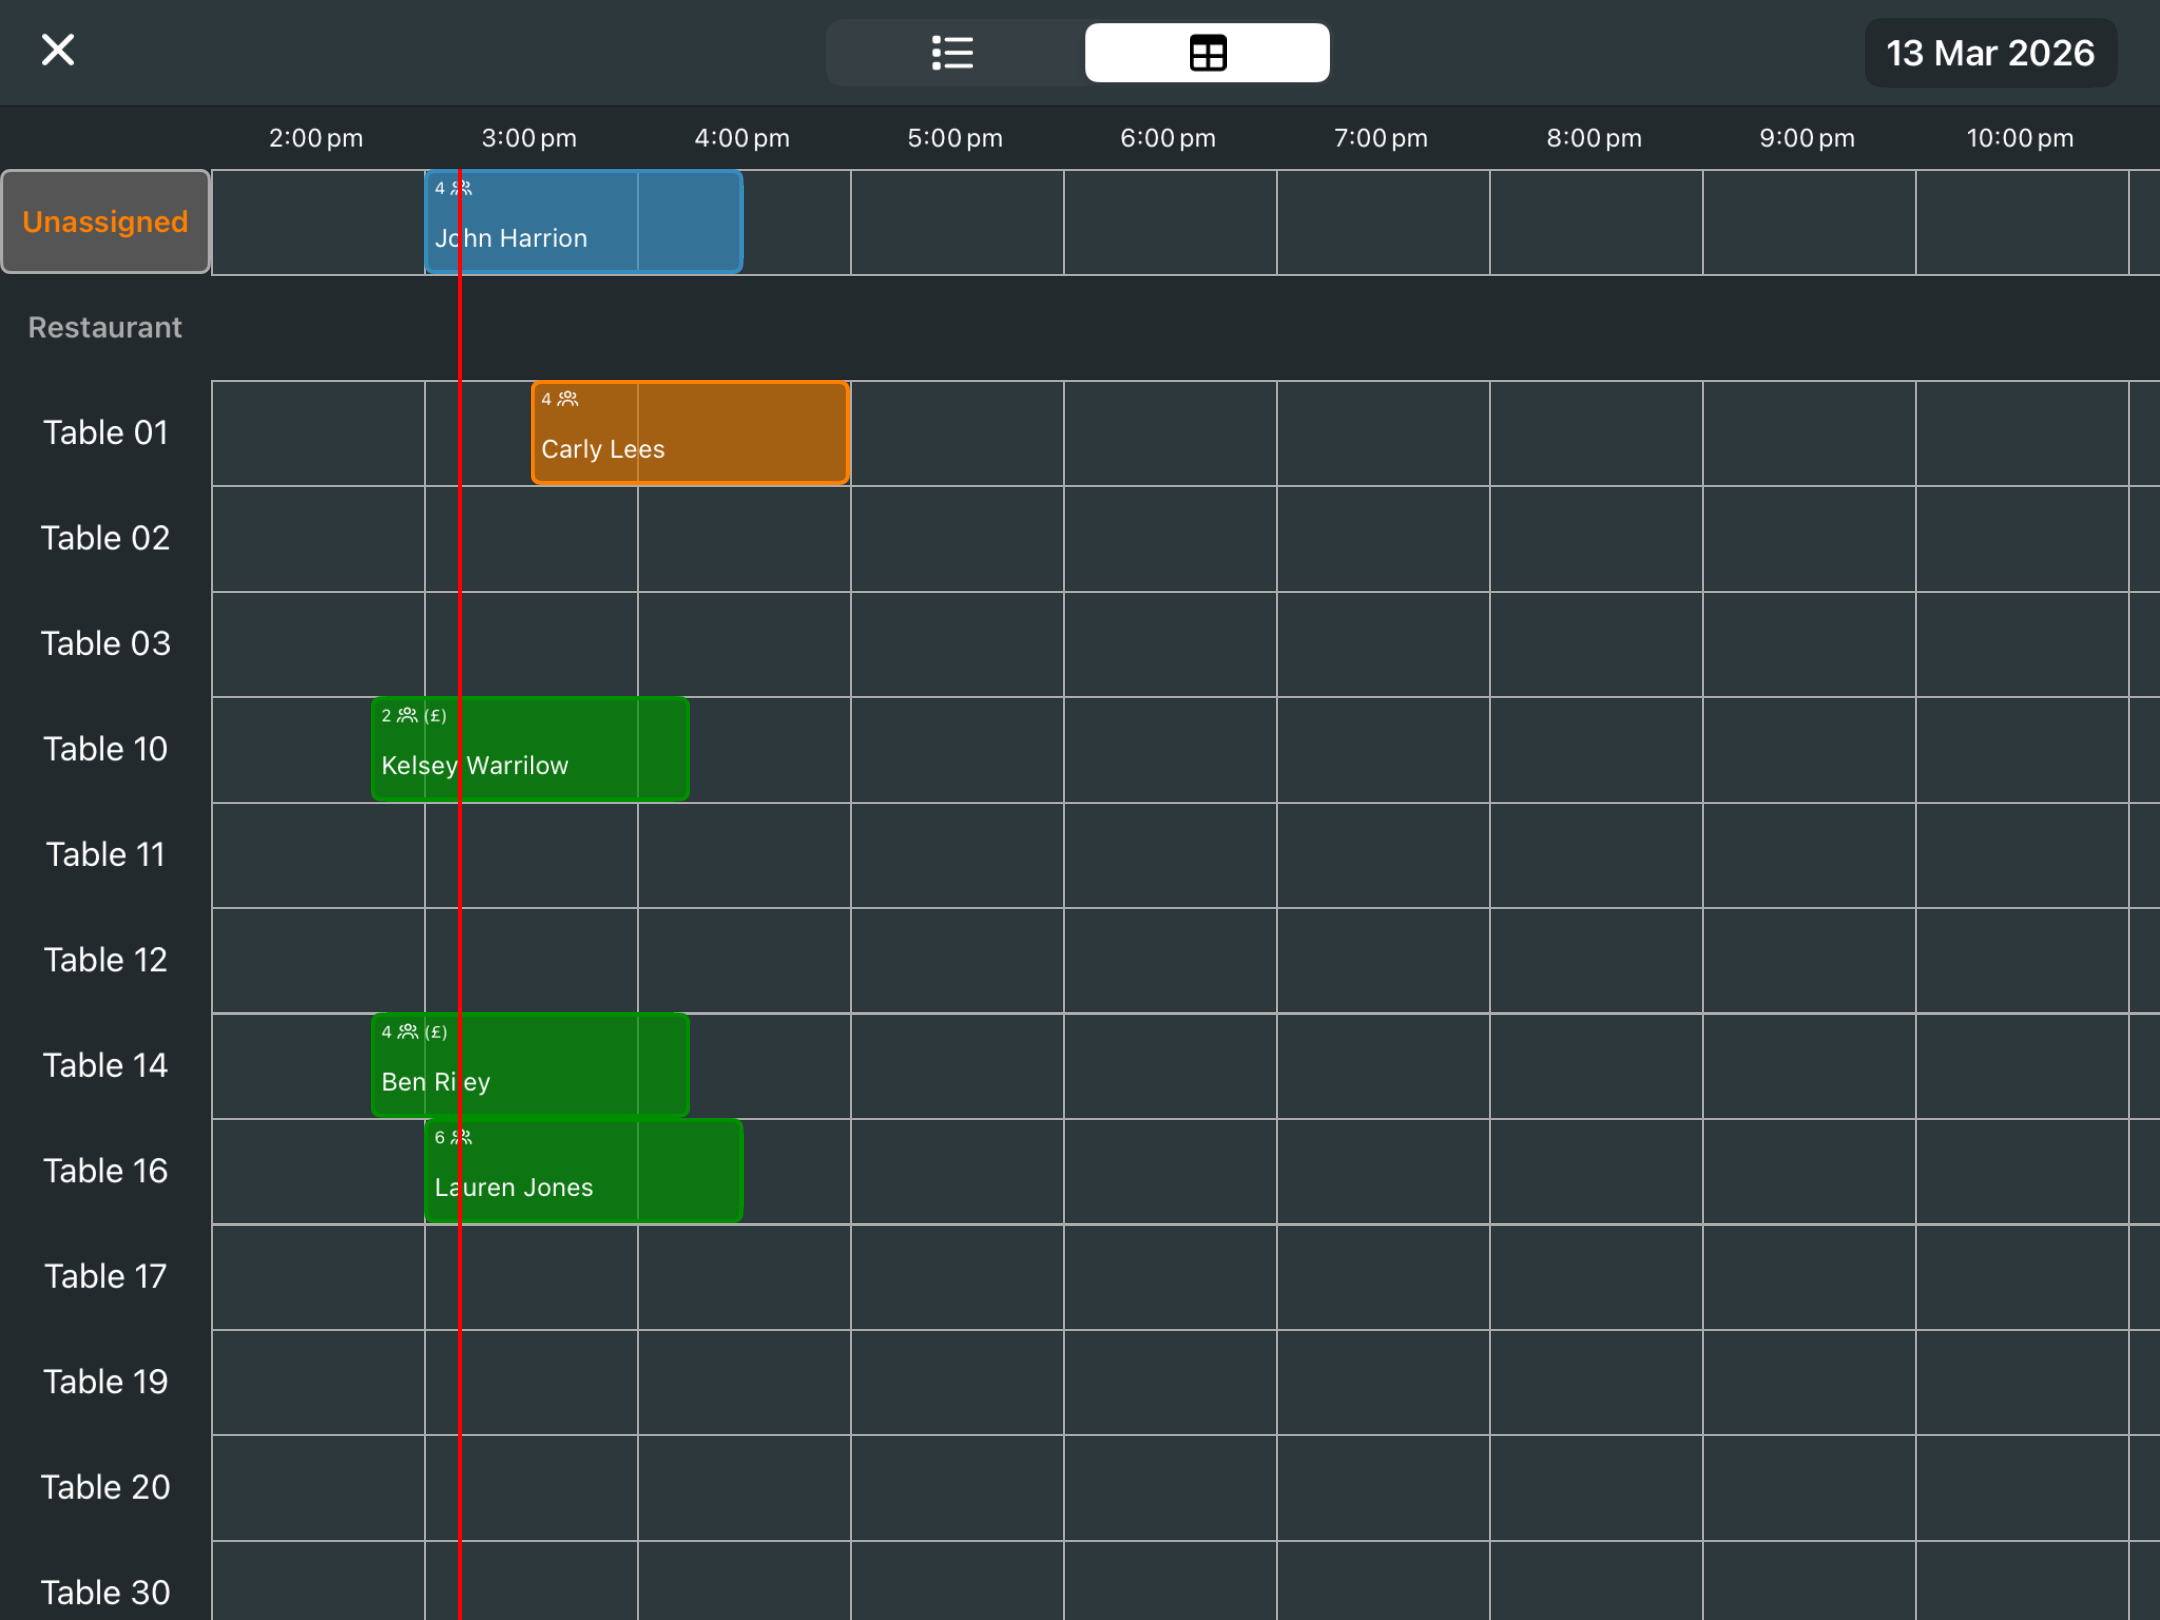Open the 13 Mar 2026 date picker
Viewport: 2160px width, 1620px height.
tap(1988, 53)
